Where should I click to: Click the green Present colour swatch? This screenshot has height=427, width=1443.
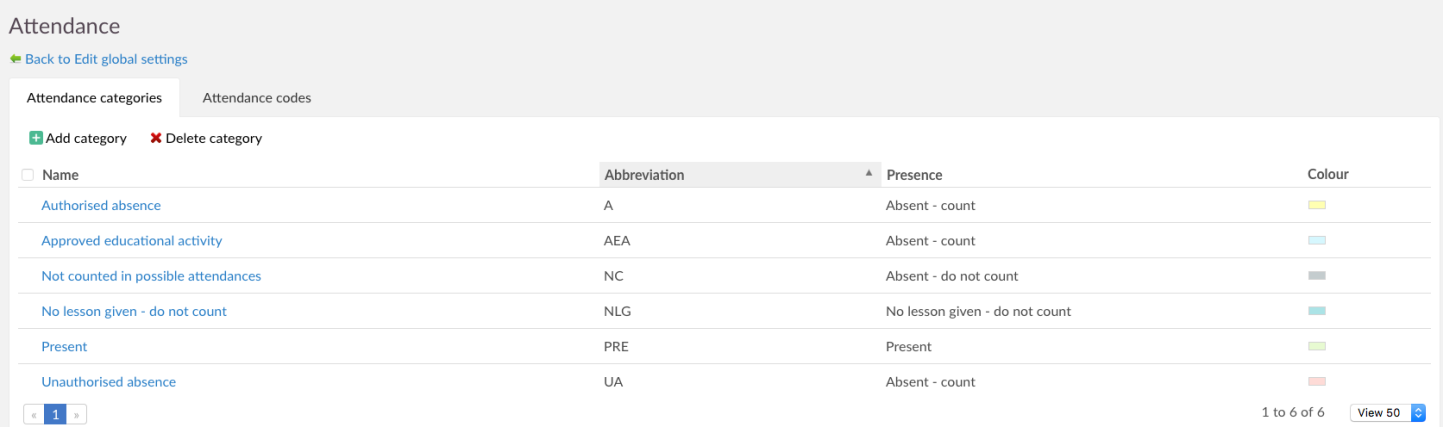(x=1317, y=346)
